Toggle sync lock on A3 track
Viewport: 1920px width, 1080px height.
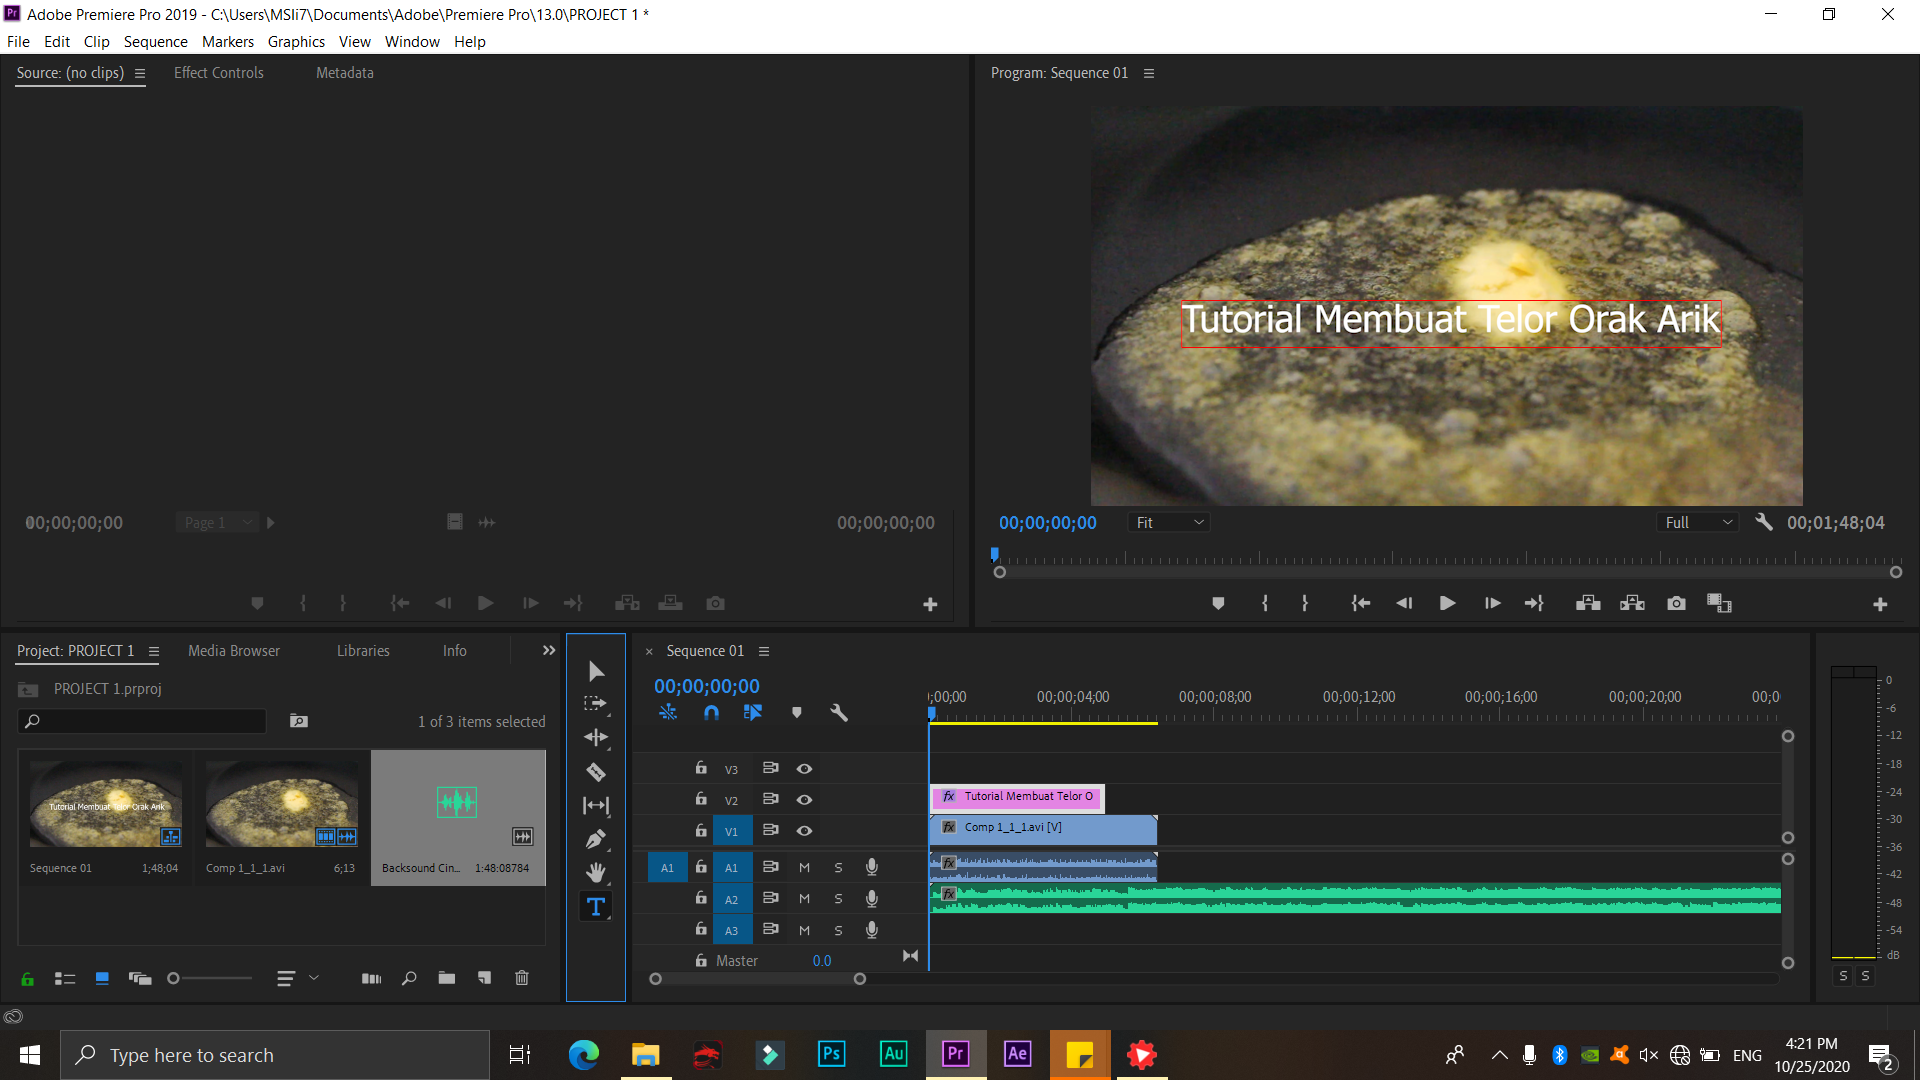(x=770, y=929)
